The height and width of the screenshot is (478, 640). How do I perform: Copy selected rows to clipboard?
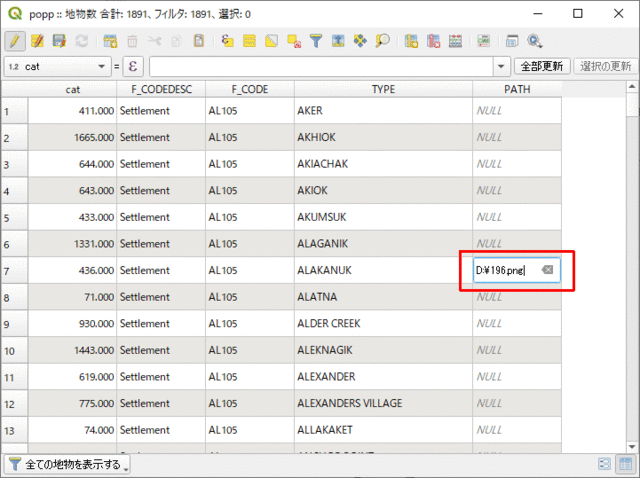176,41
